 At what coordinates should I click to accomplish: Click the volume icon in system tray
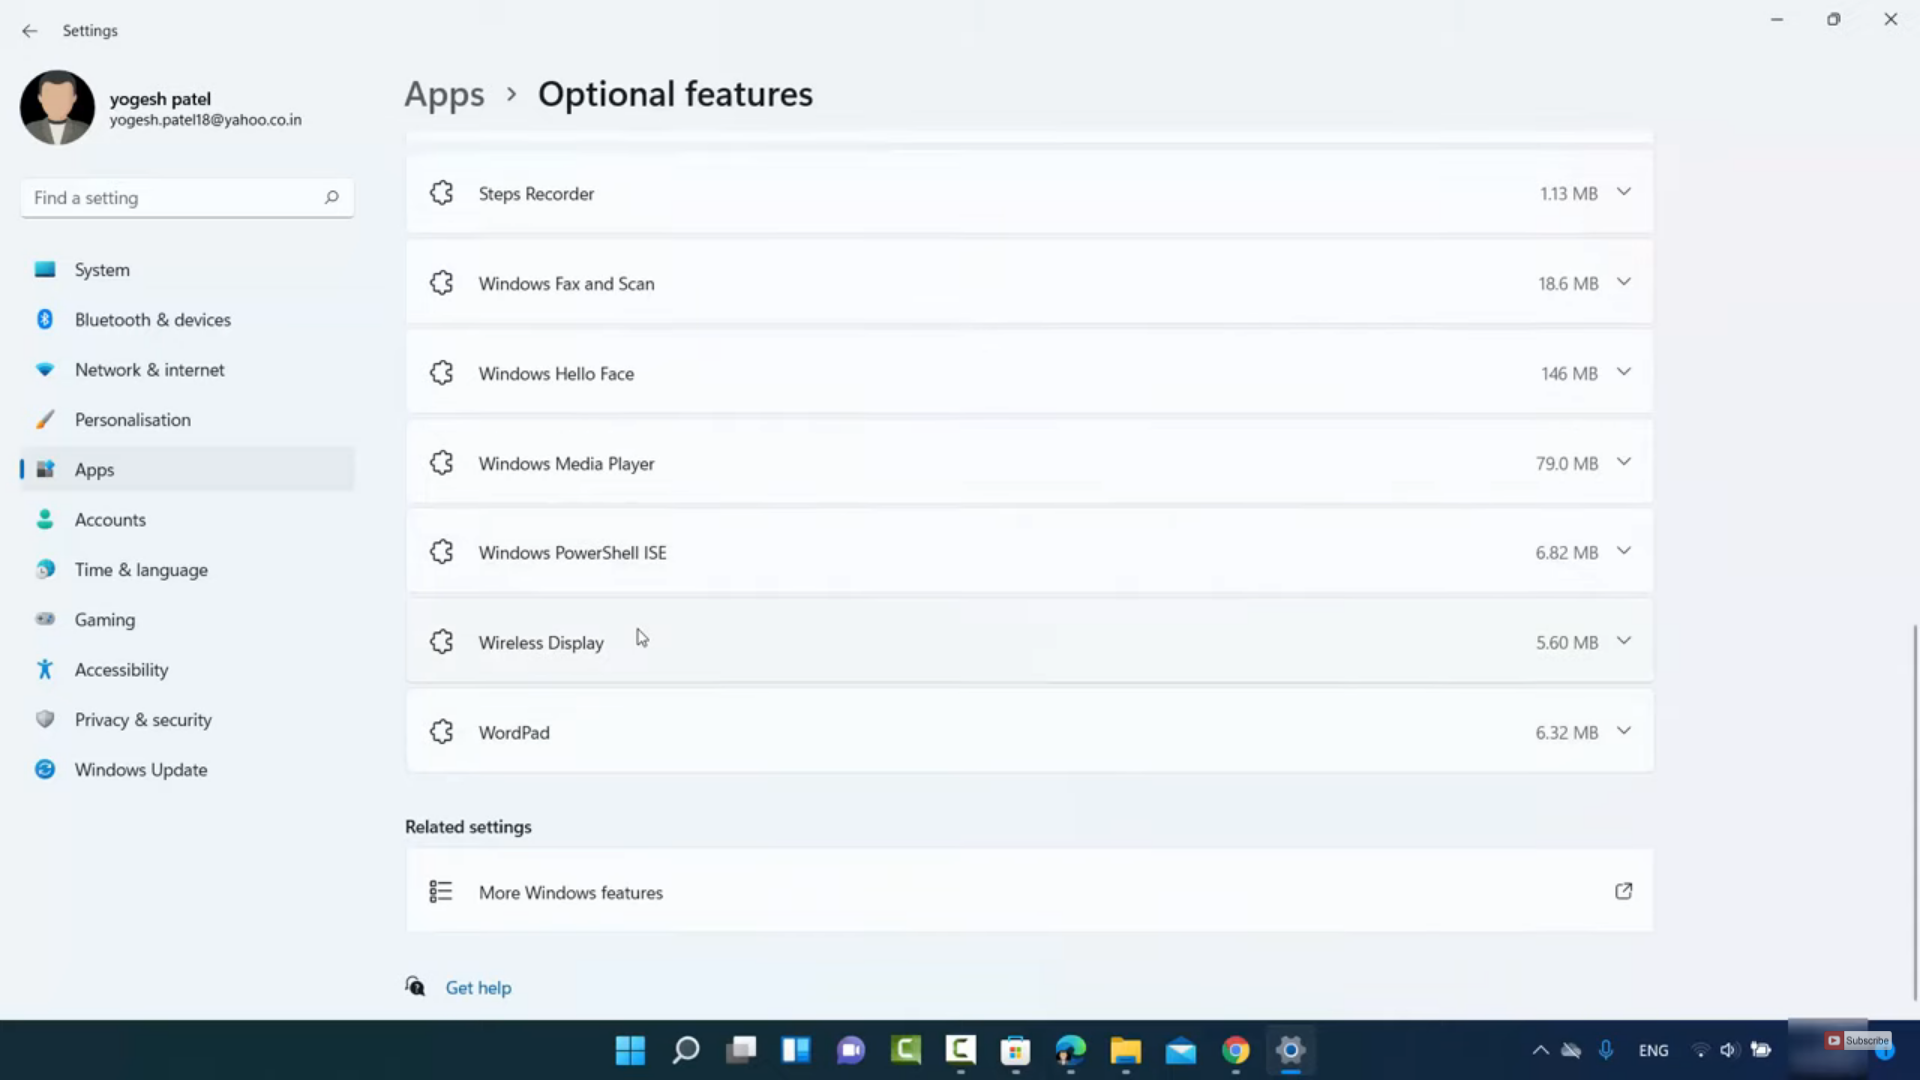pos(1728,1050)
